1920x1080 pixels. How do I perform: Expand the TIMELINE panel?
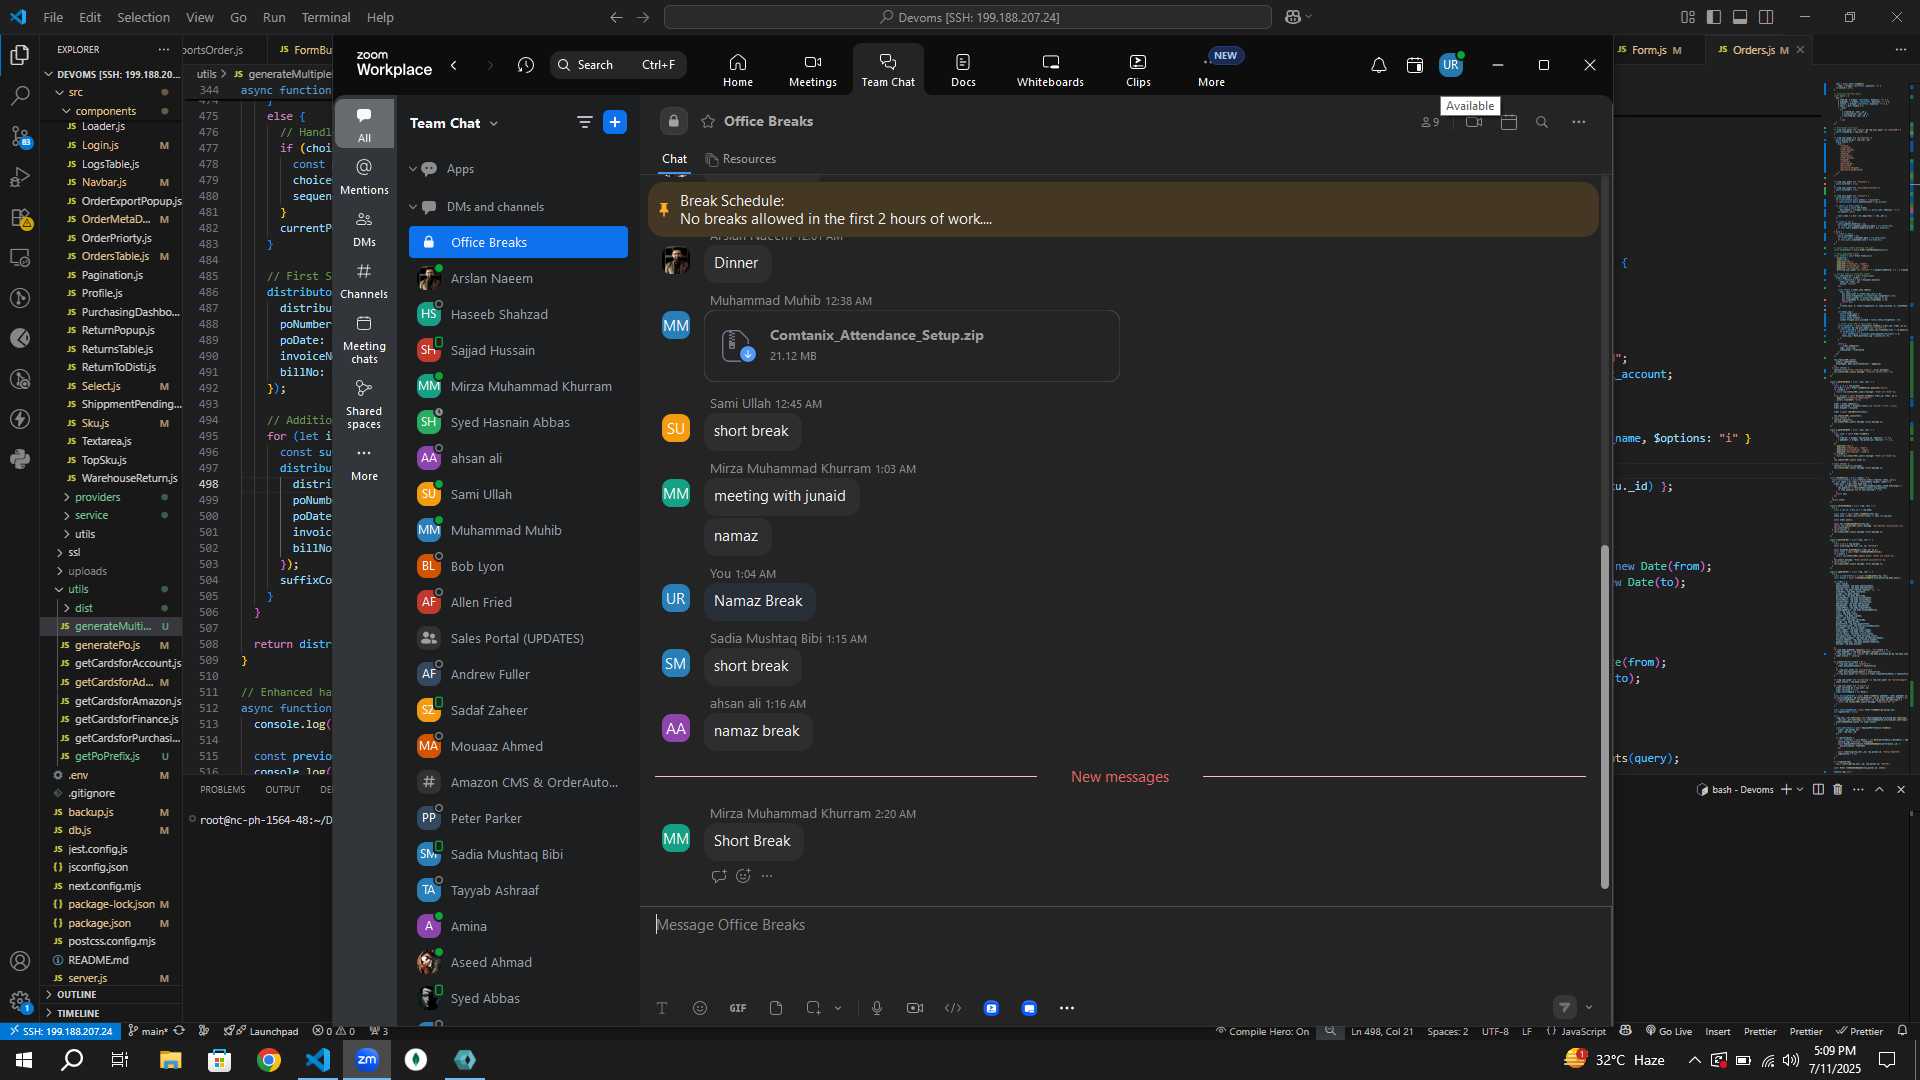[x=78, y=1013]
